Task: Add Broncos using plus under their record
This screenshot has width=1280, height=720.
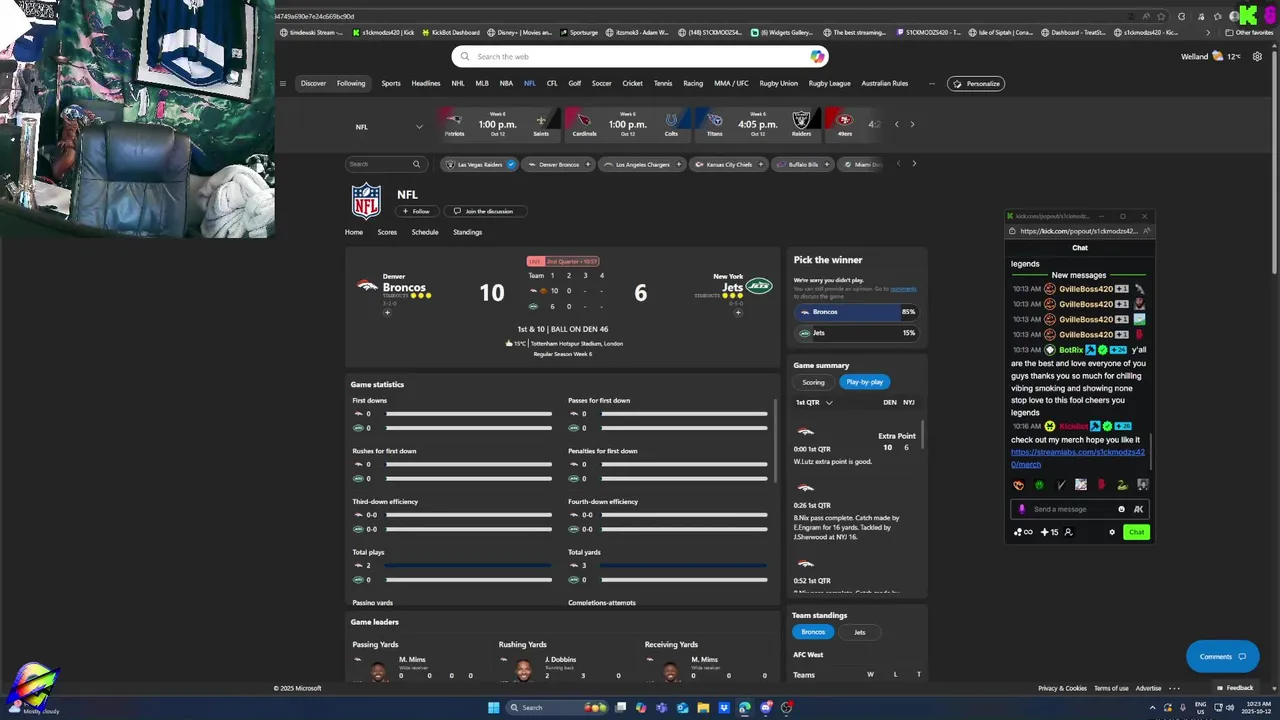Action: (387, 312)
